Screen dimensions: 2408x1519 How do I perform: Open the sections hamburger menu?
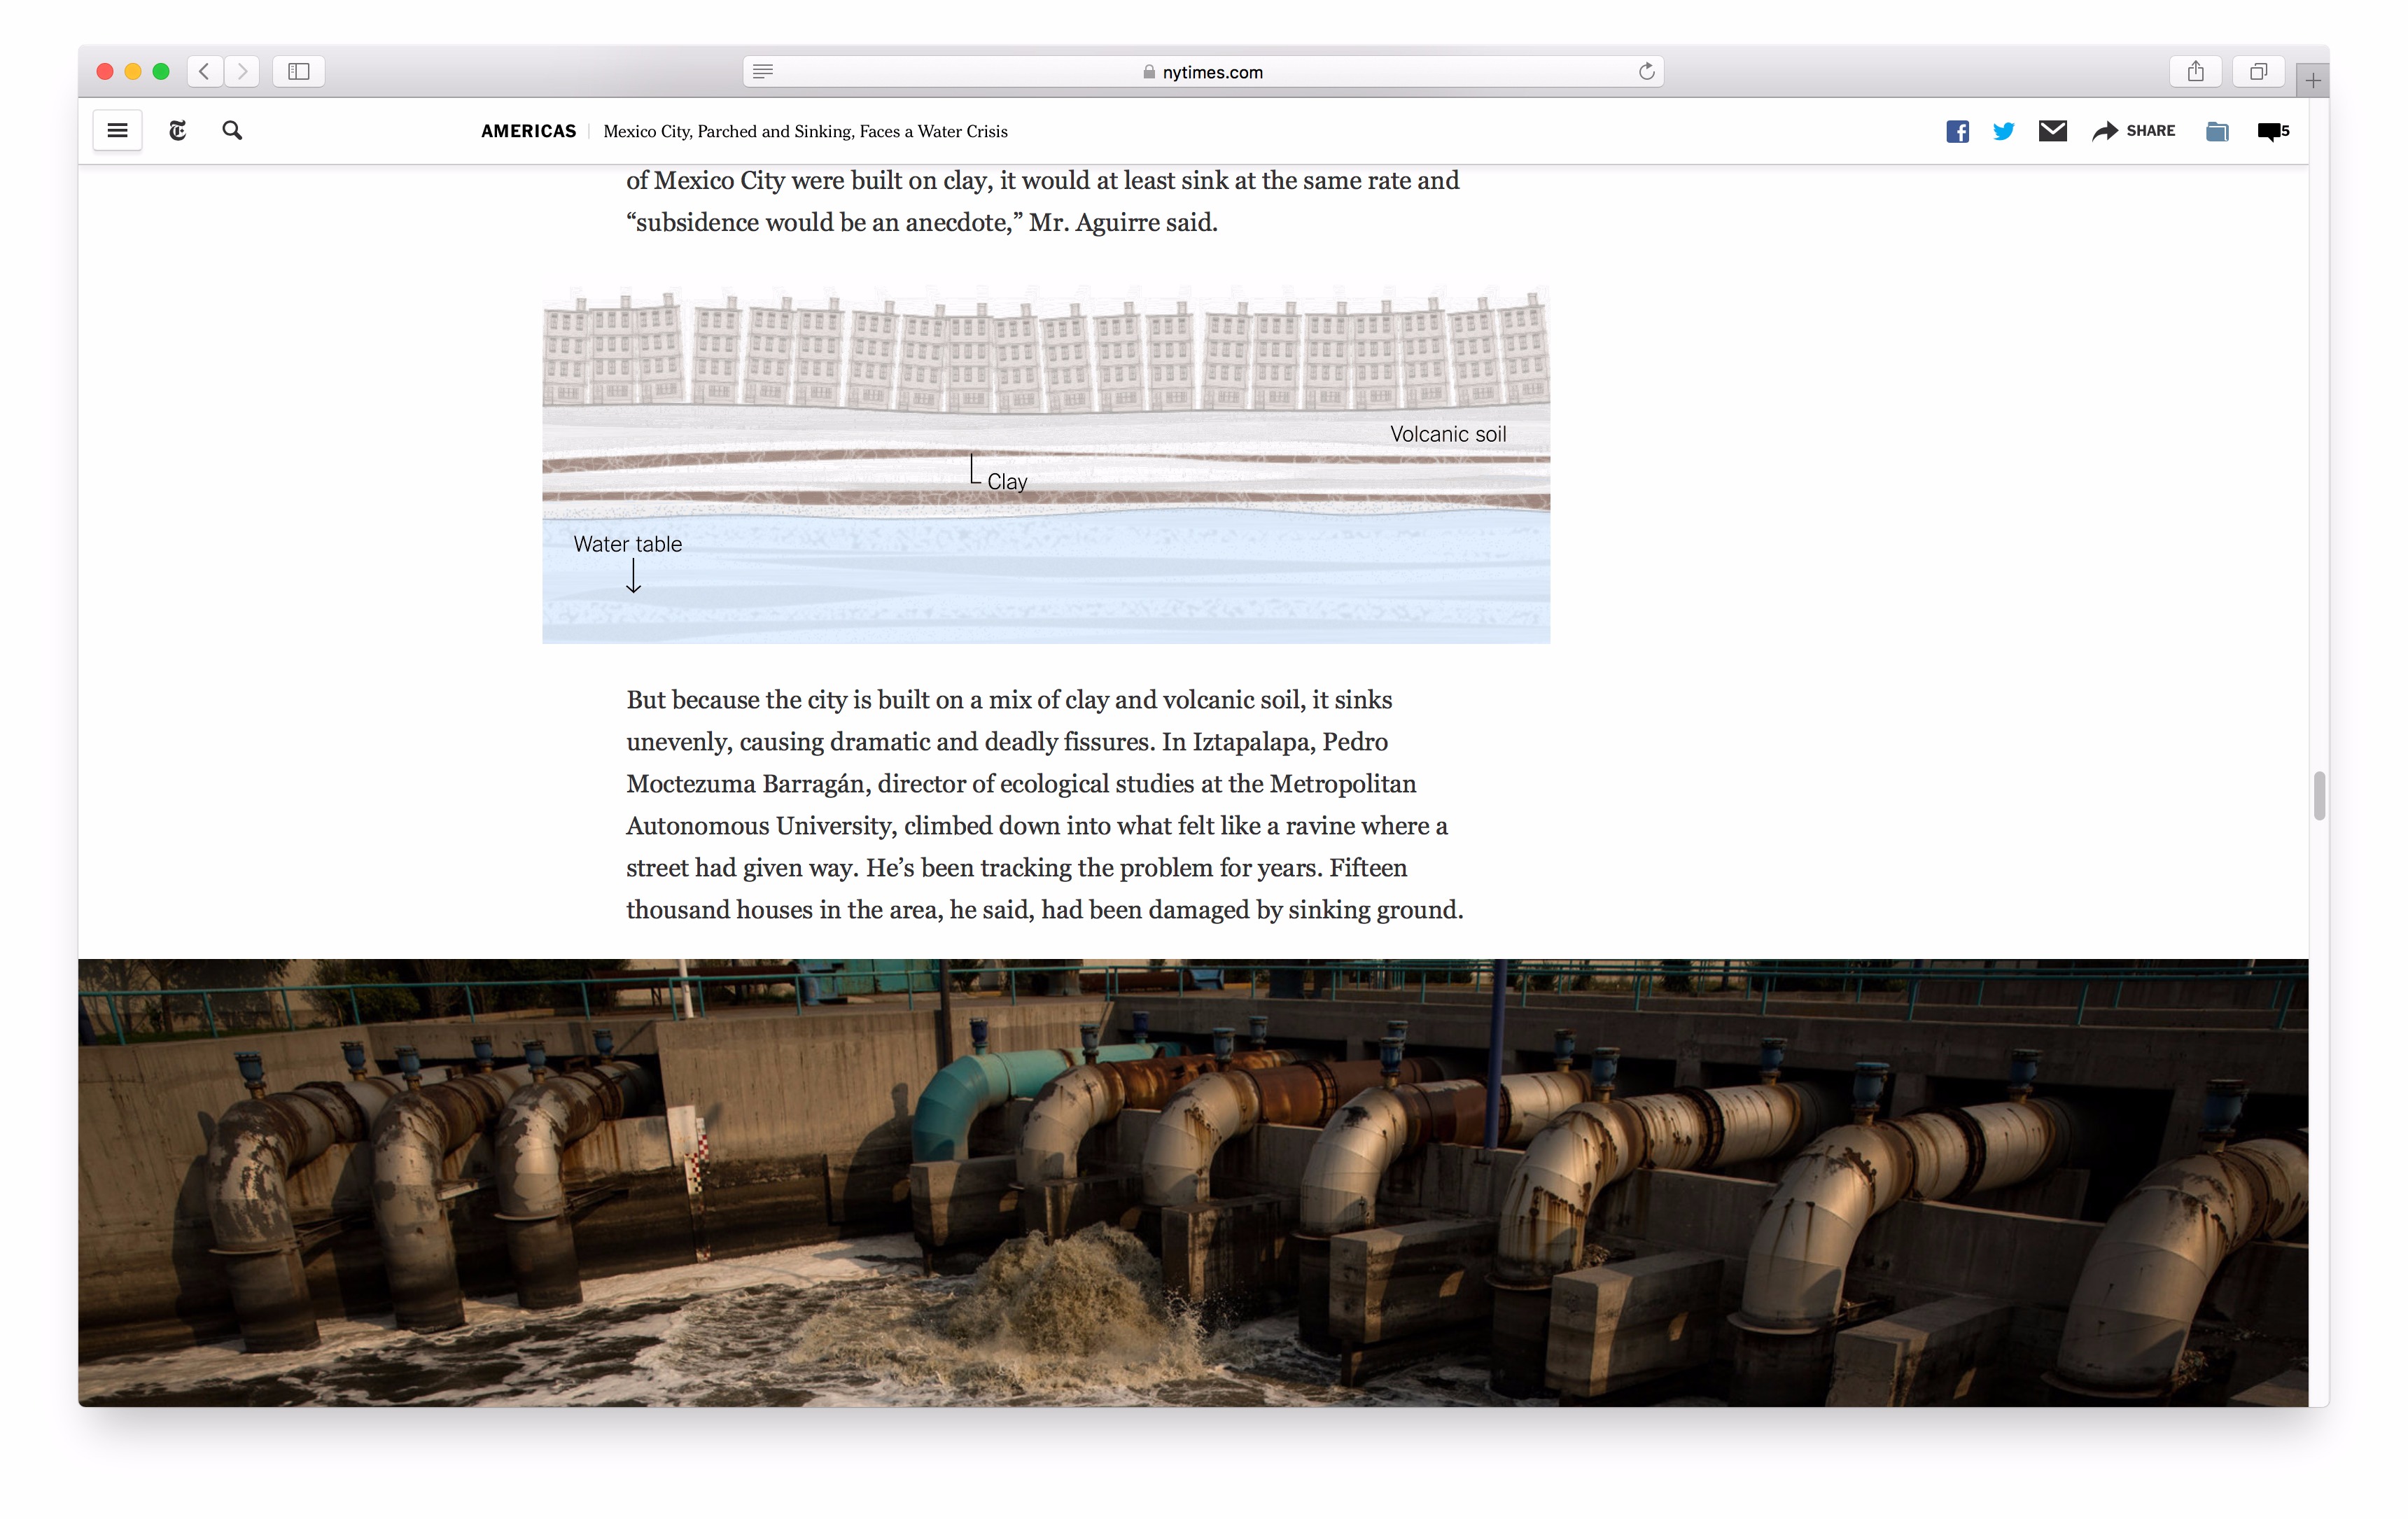pos(117,131)
